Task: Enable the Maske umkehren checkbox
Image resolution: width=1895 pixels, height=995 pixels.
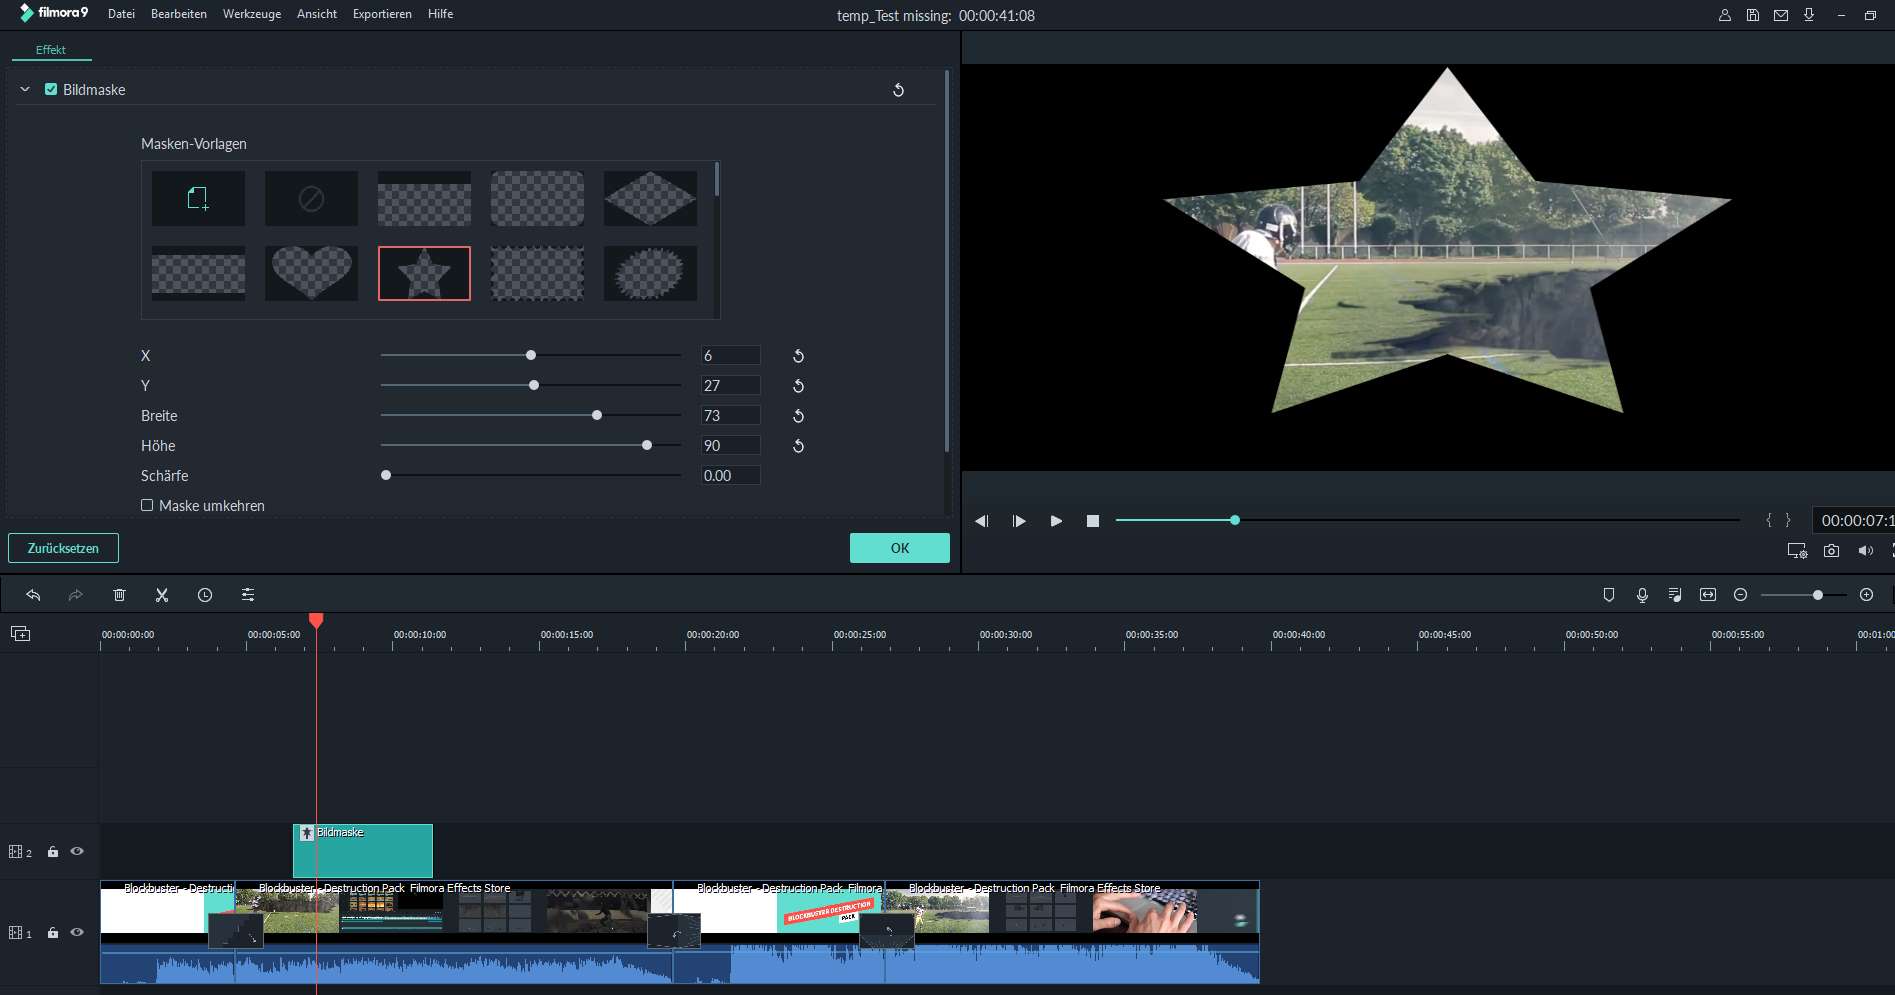Action: tap(147, 505)
